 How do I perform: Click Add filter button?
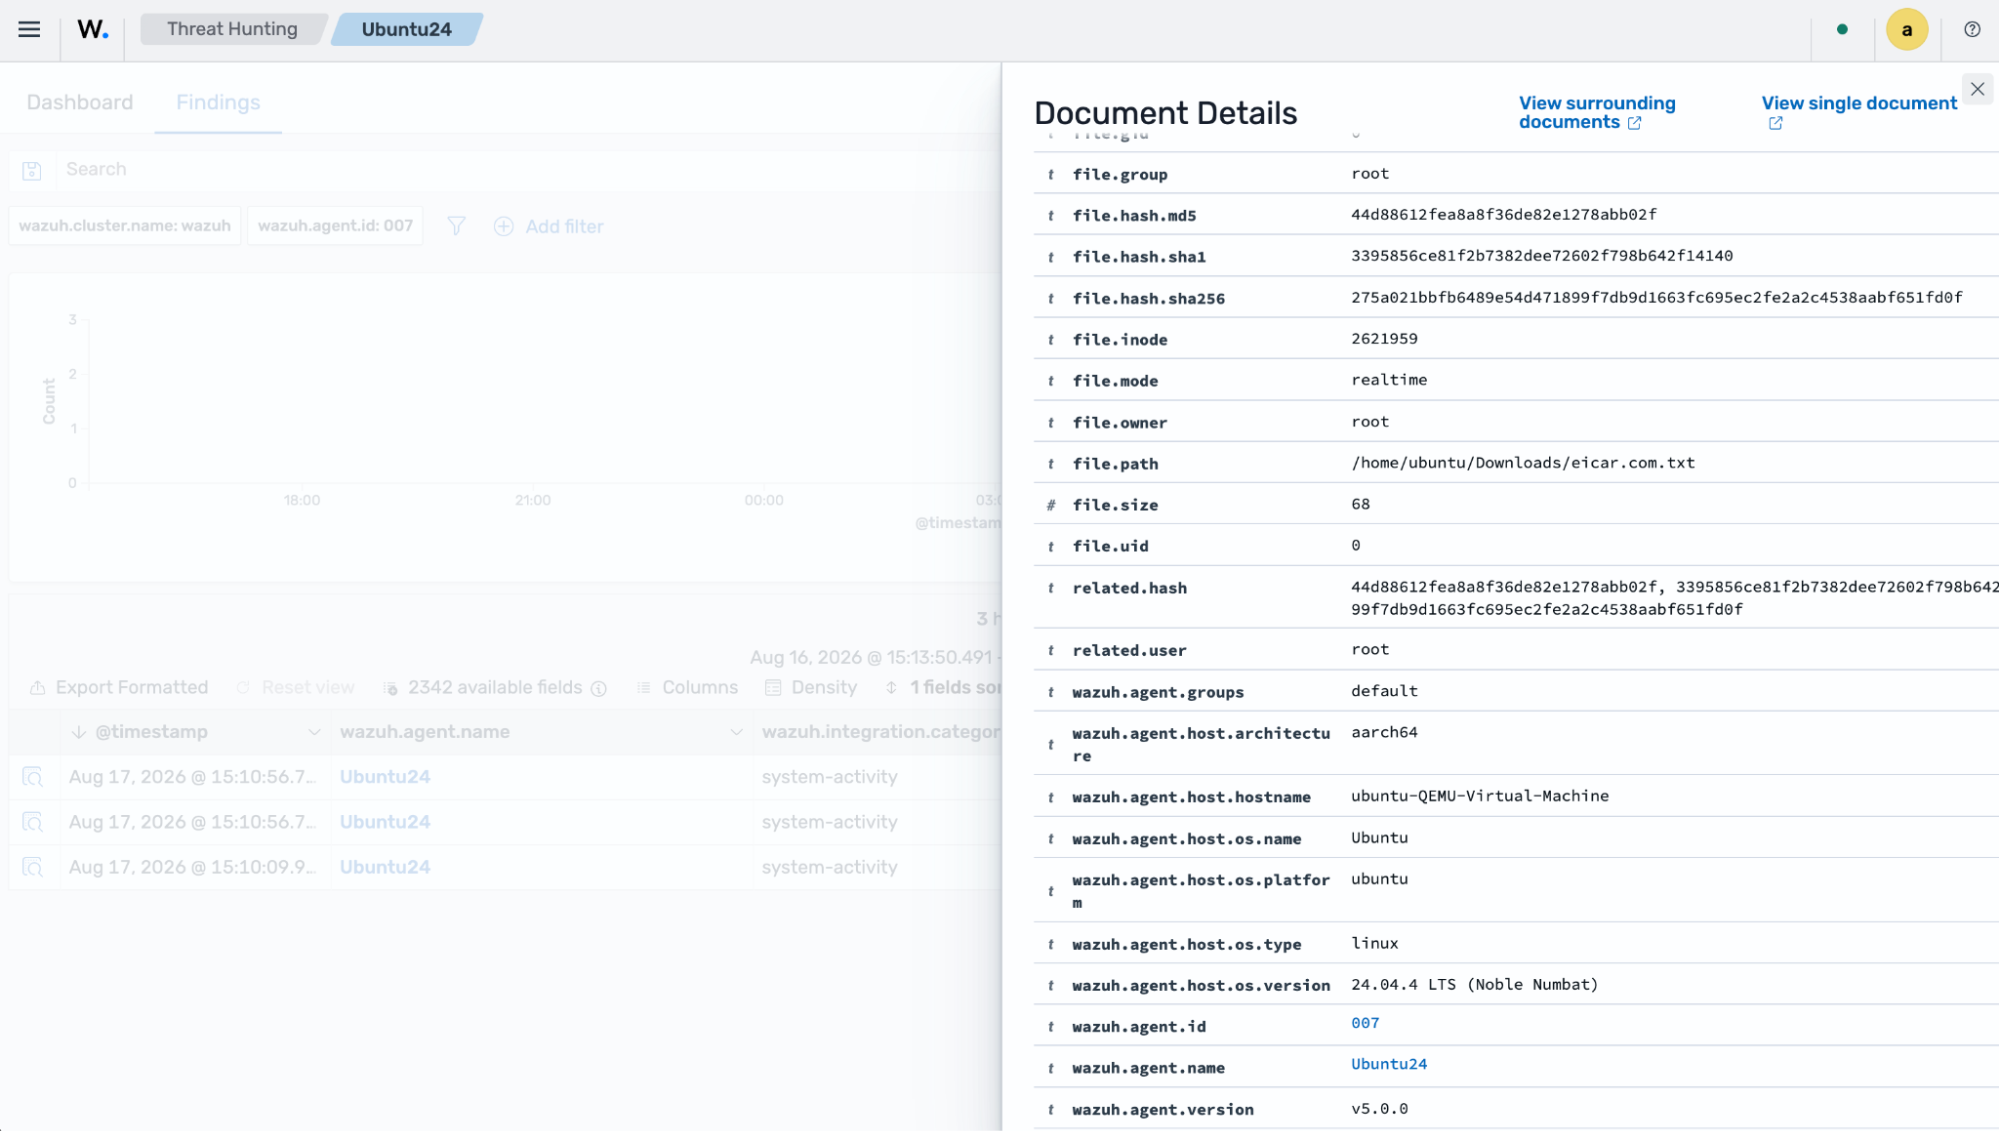click(549, 226)
